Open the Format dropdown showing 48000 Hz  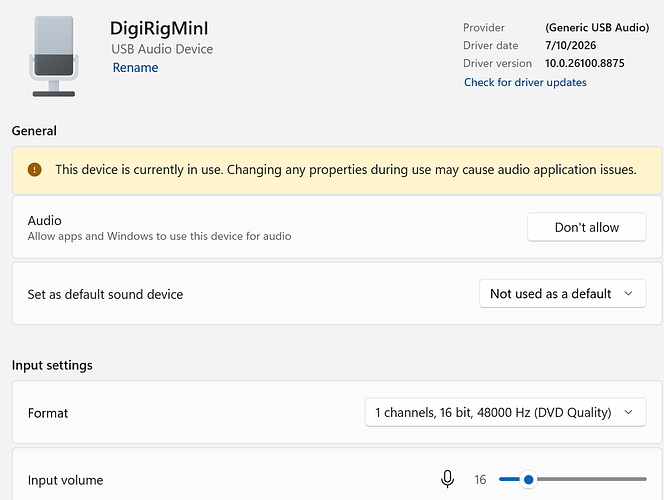(505, 412)
